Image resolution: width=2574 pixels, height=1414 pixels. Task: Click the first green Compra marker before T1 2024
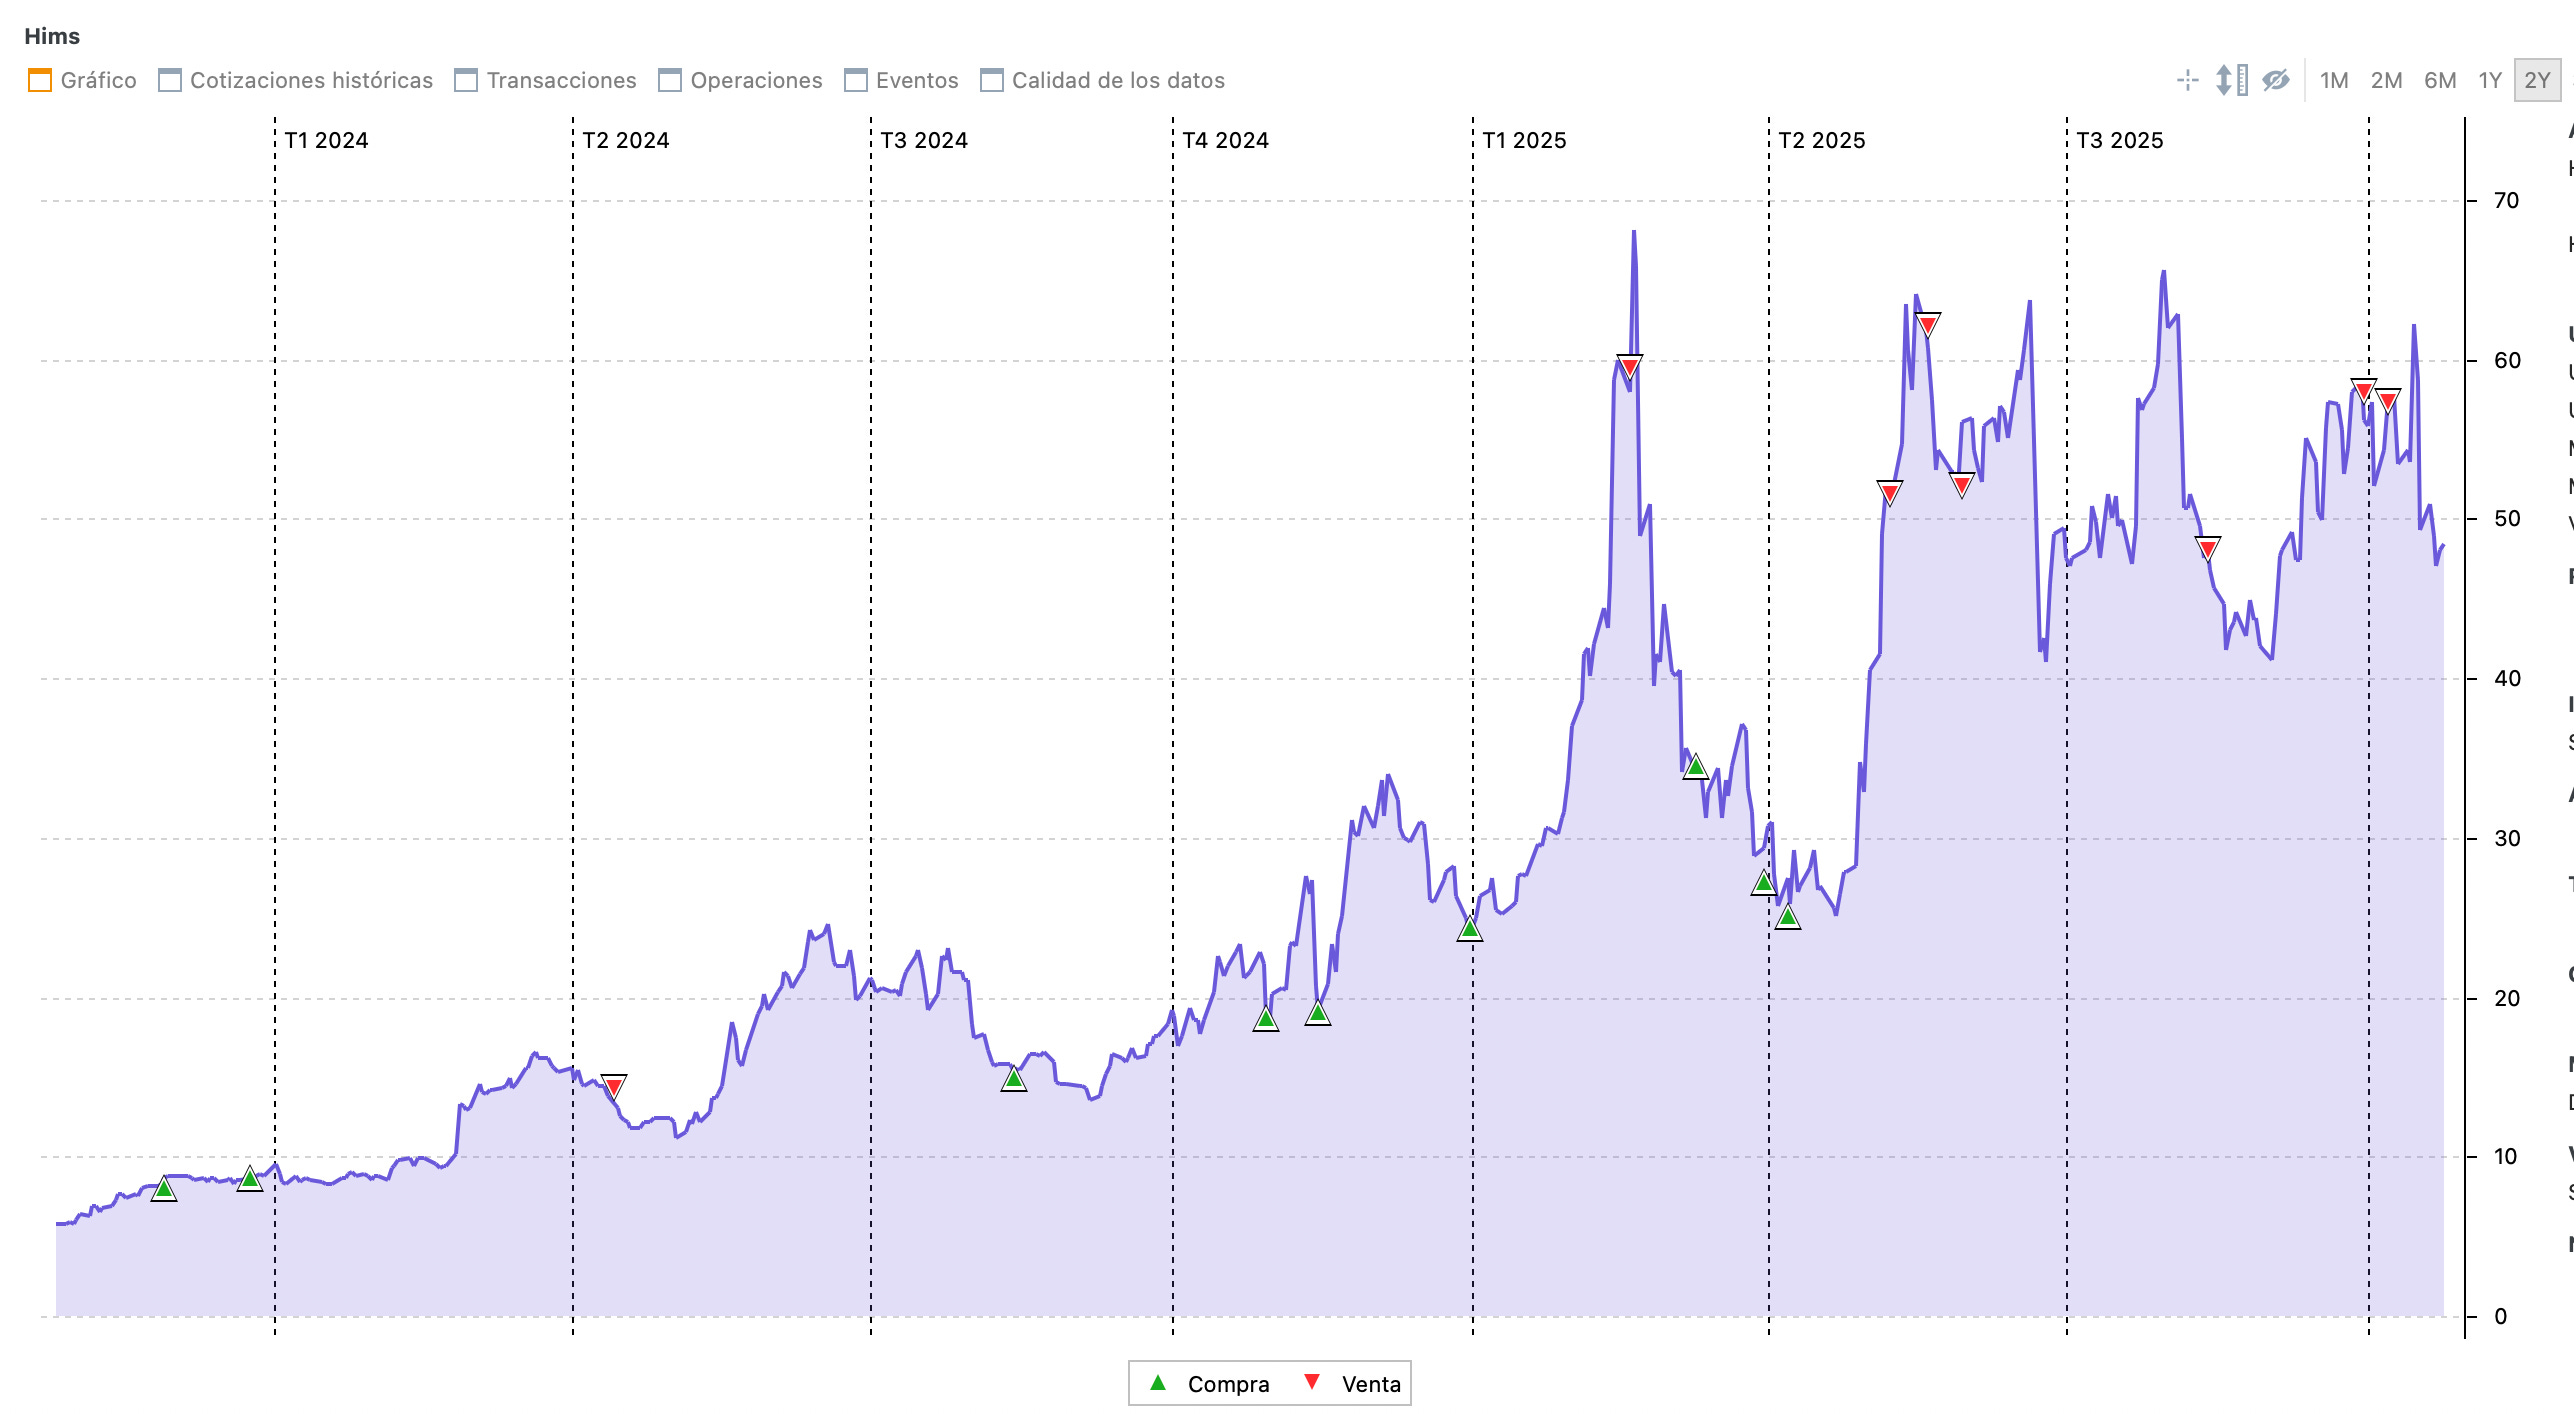[164, 1189]
